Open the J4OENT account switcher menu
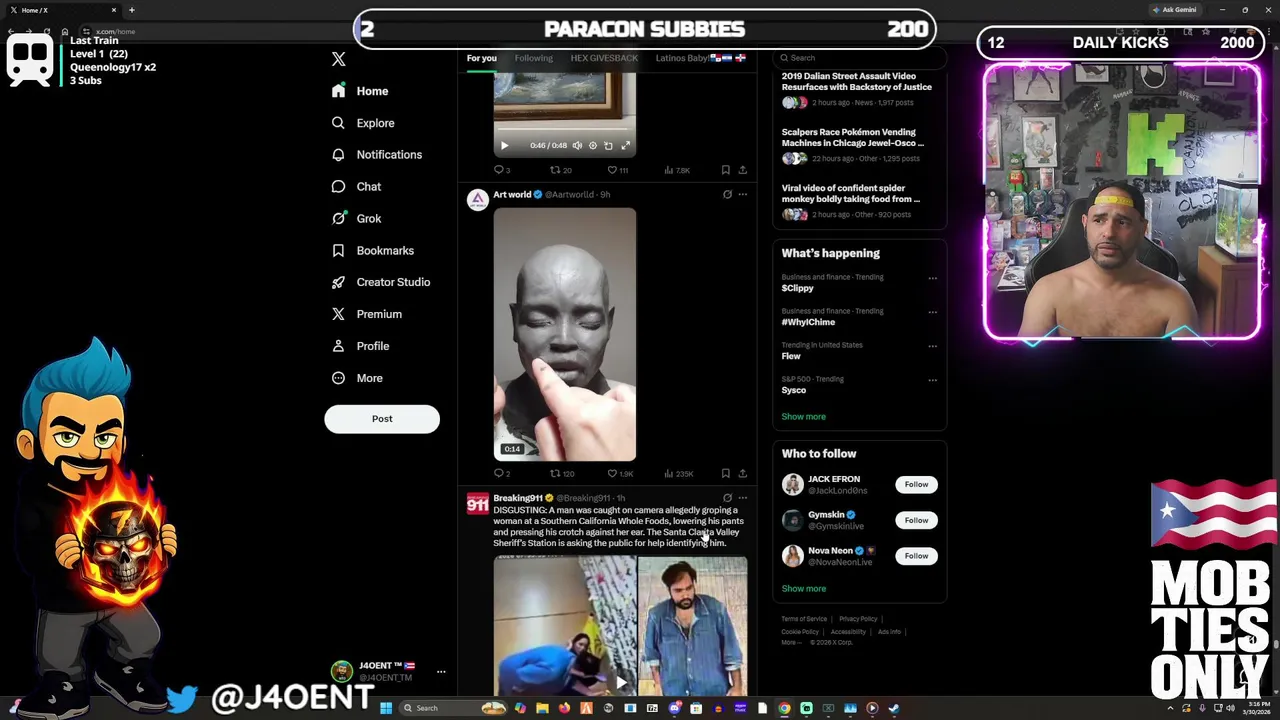 point(389,672)
